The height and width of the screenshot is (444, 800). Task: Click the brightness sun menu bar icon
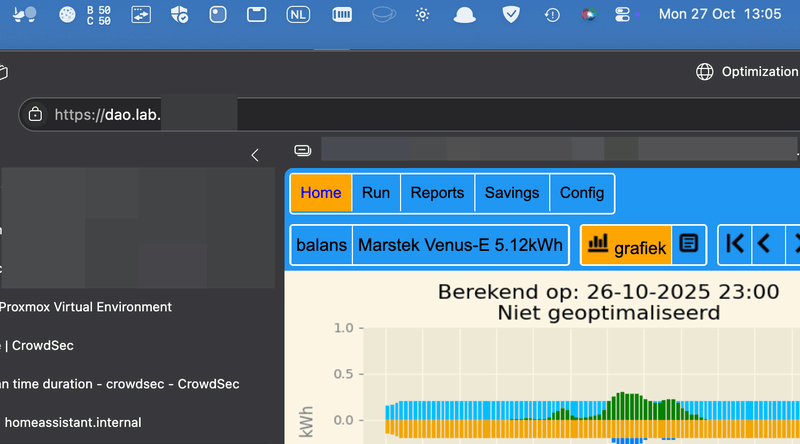(422, 15)
